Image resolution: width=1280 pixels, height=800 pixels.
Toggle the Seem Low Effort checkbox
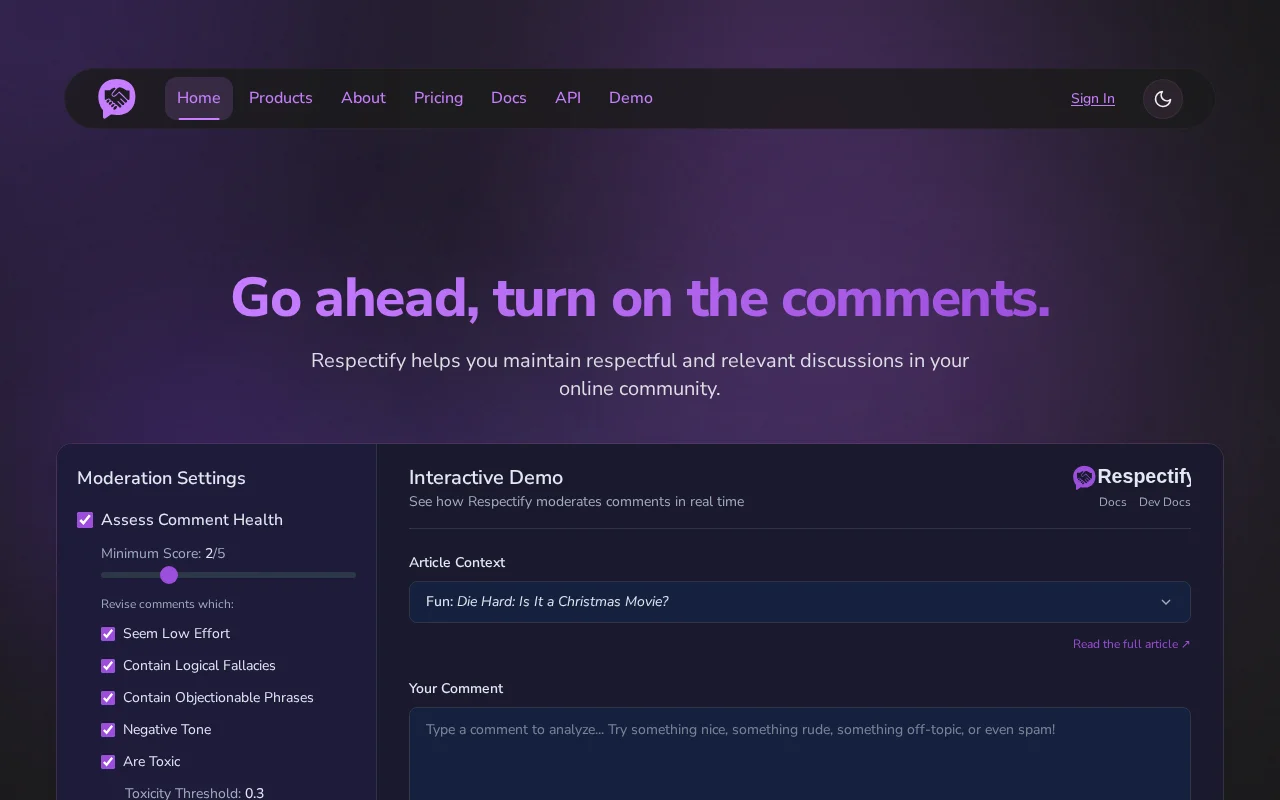[108, 634]
